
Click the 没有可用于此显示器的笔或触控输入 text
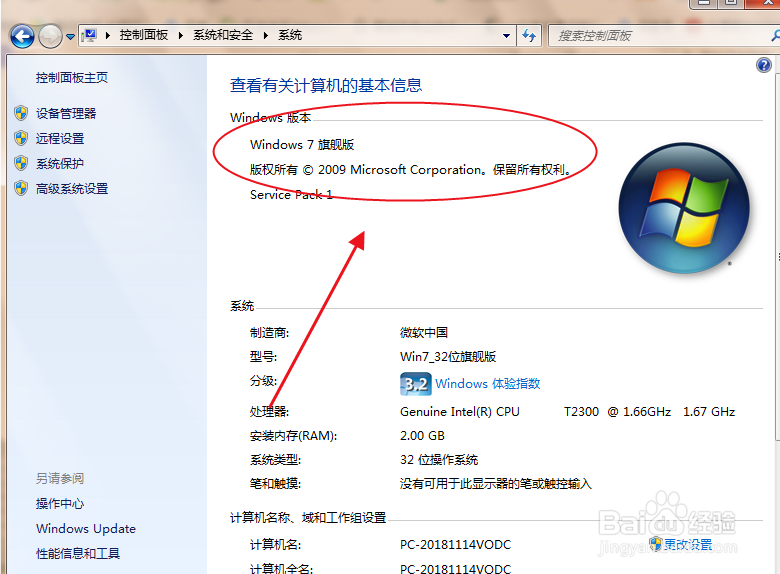point(496,483)
